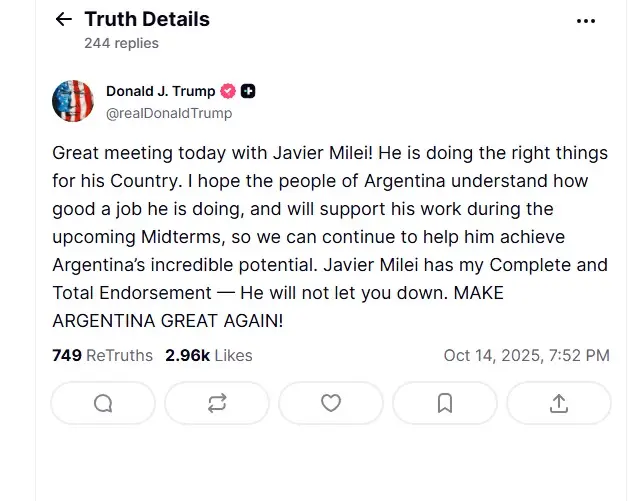
Task: Click the Truth Details header title
Action: [147, 19]
